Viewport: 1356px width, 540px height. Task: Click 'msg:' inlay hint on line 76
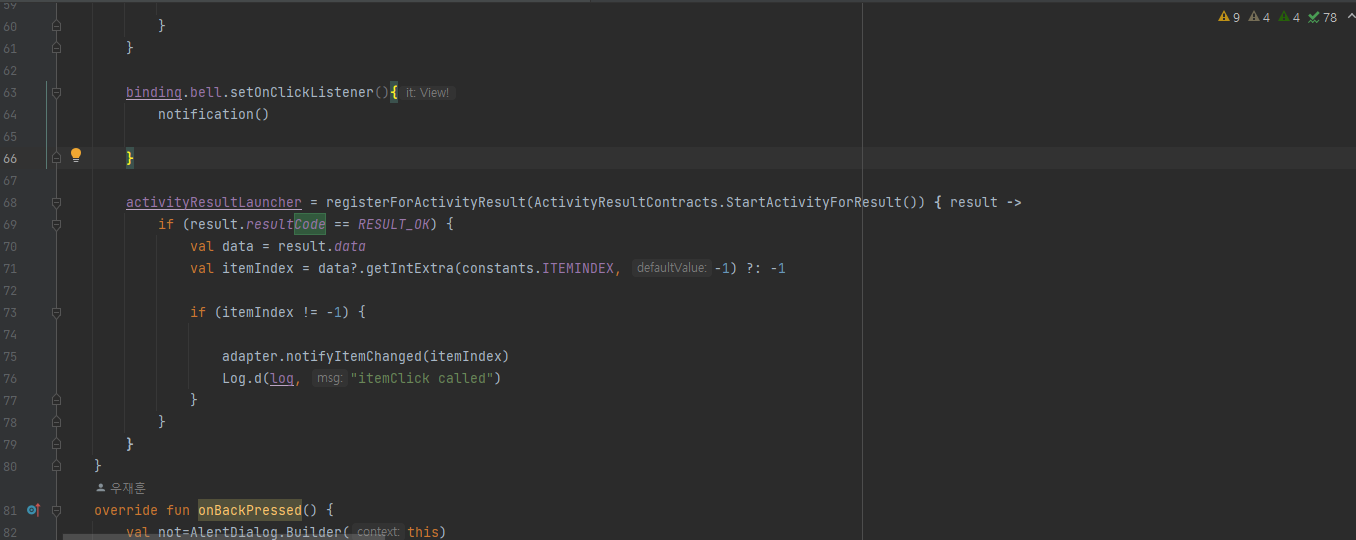[x=329, y=378]
